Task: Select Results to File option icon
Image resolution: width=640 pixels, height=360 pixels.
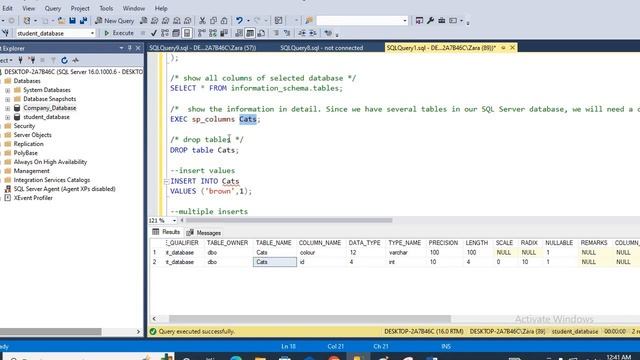Action: (261, 33)
